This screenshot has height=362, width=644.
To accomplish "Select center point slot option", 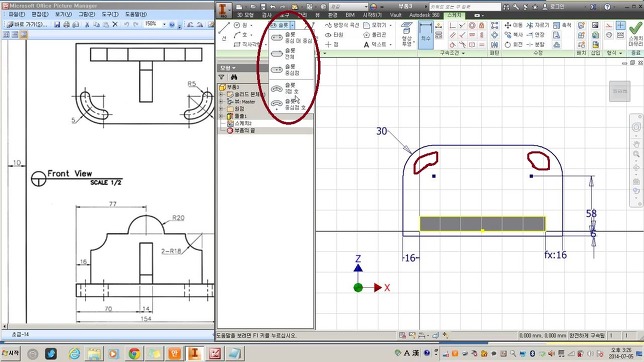I will click(x=292, y=69).
